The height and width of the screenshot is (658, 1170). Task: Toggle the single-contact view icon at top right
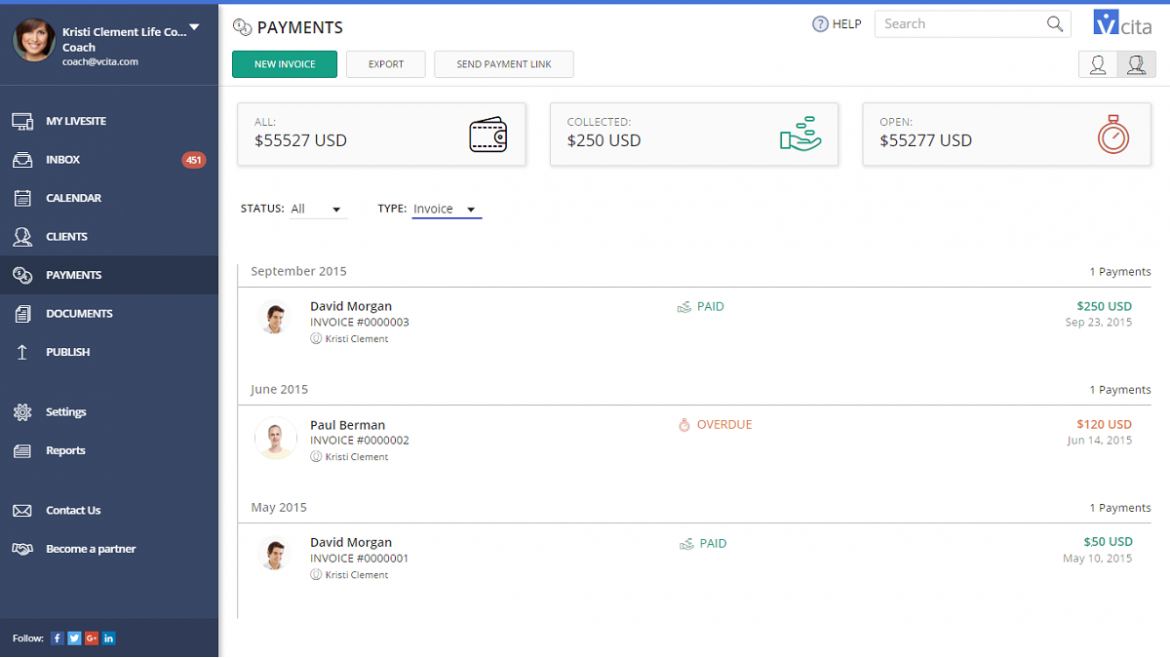(x=1098, y=63)
